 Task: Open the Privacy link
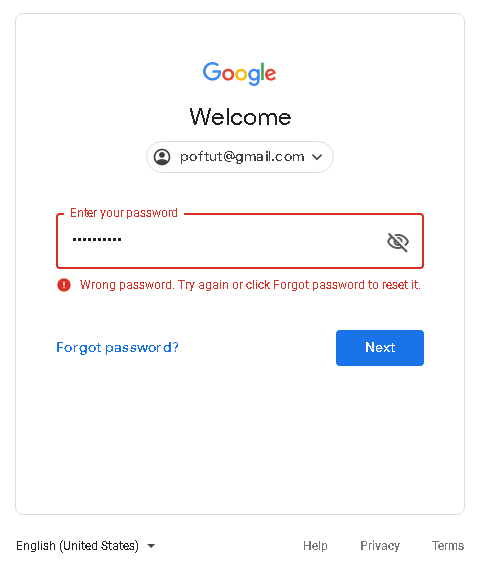(380, 545)
